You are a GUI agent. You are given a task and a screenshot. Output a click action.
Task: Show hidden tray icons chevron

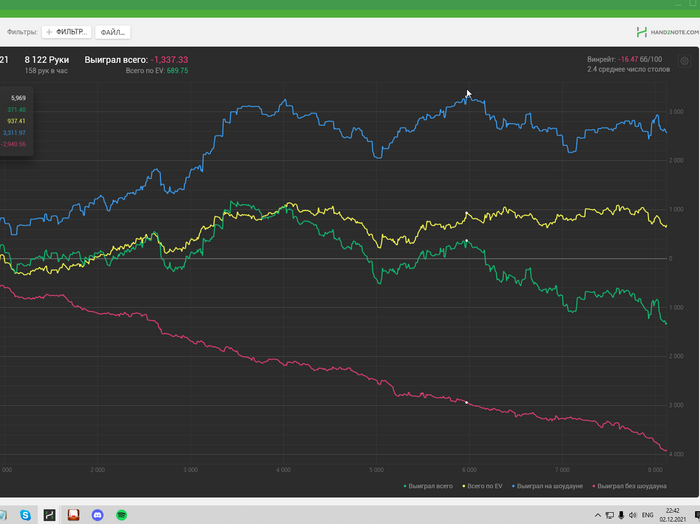tap(598, 515)
